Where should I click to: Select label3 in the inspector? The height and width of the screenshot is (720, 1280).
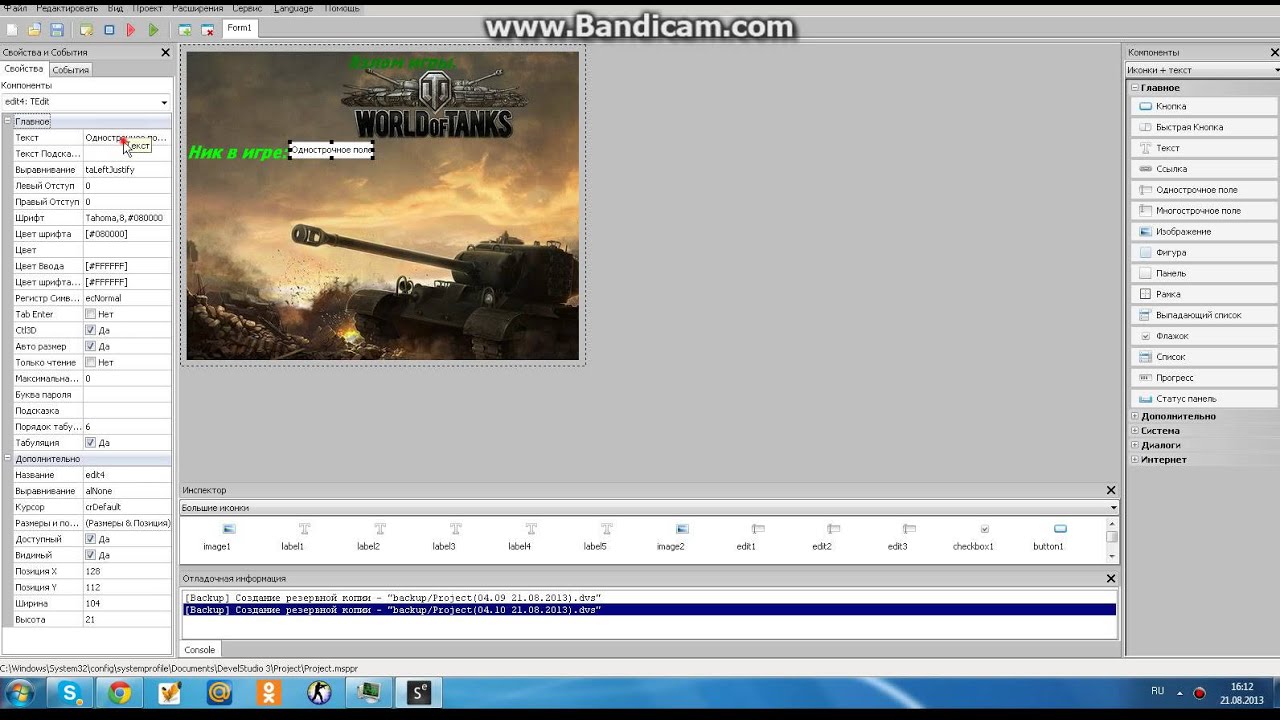pyautogui.click(x=444, y=537)
